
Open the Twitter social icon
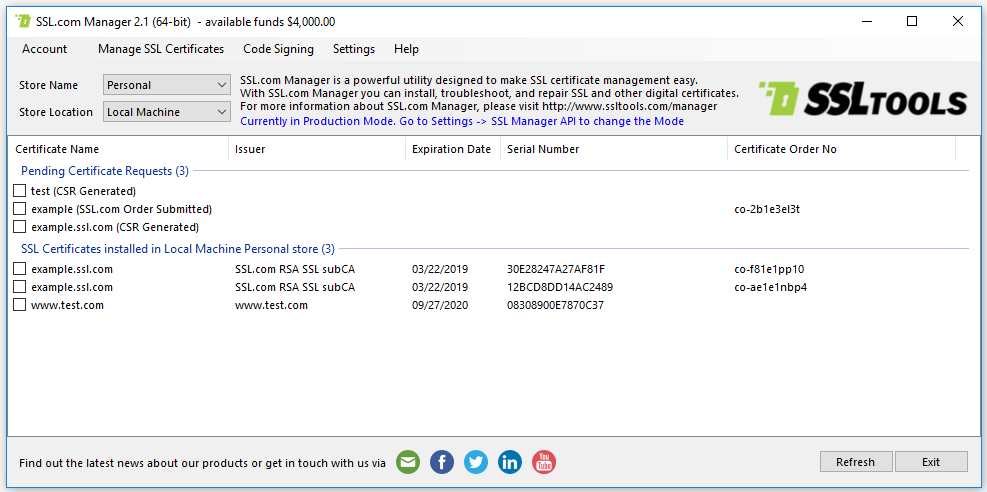click(x=476, y=462)
